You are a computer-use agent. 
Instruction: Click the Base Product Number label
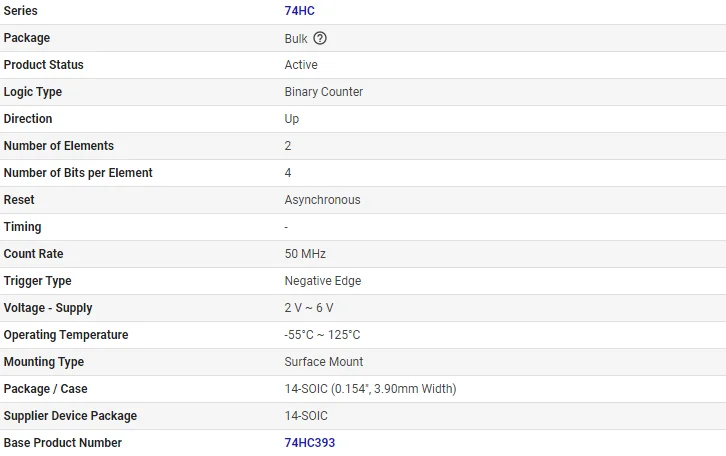[63, 443]
